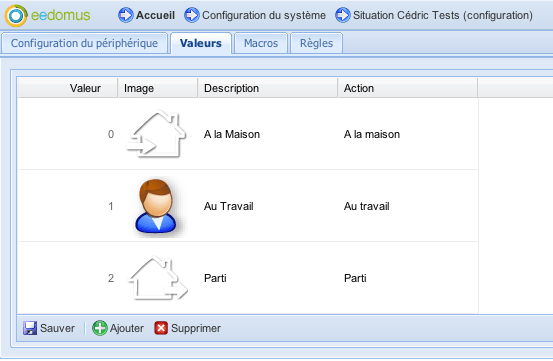
Task: Edit the Au Travail description cell
Action: 268,206
